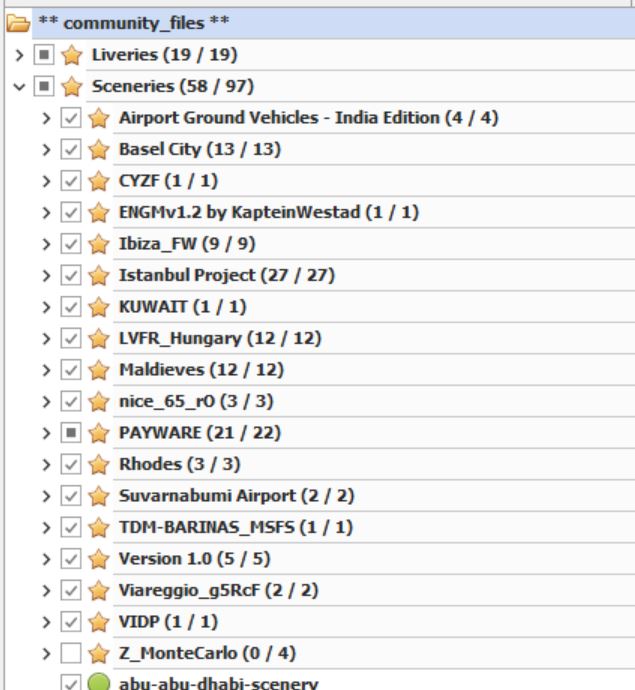
Task: Click the star icon beside CYZF
Action: (x=99, y=181)
